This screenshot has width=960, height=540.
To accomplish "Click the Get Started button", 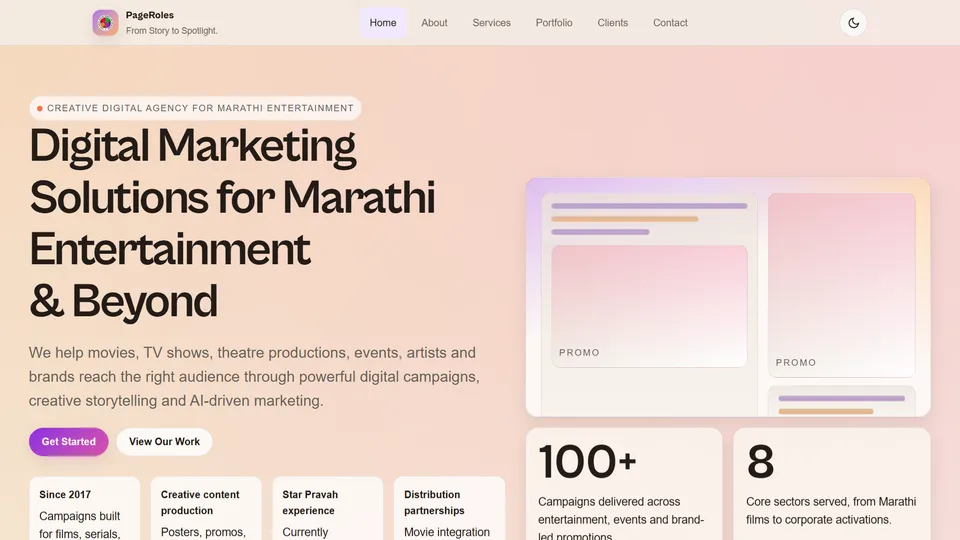I will coord(69,441).
